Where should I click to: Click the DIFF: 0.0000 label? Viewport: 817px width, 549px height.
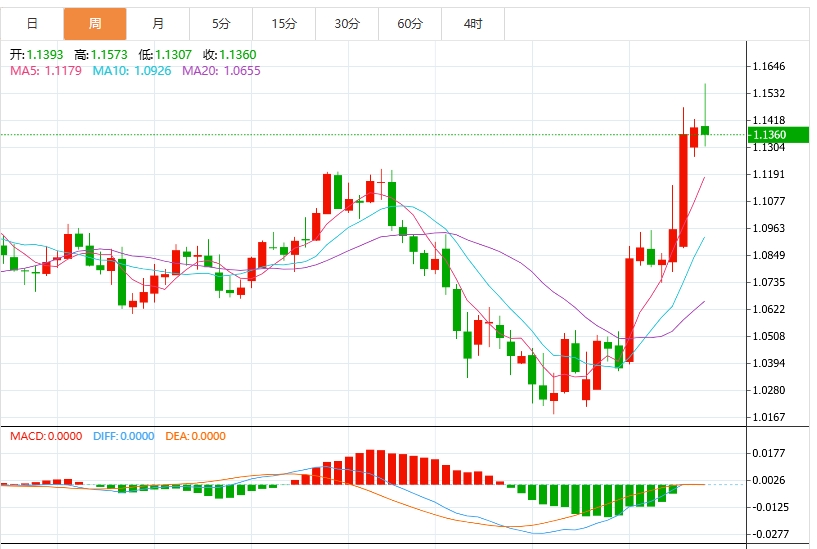click(x=123, y=436)
